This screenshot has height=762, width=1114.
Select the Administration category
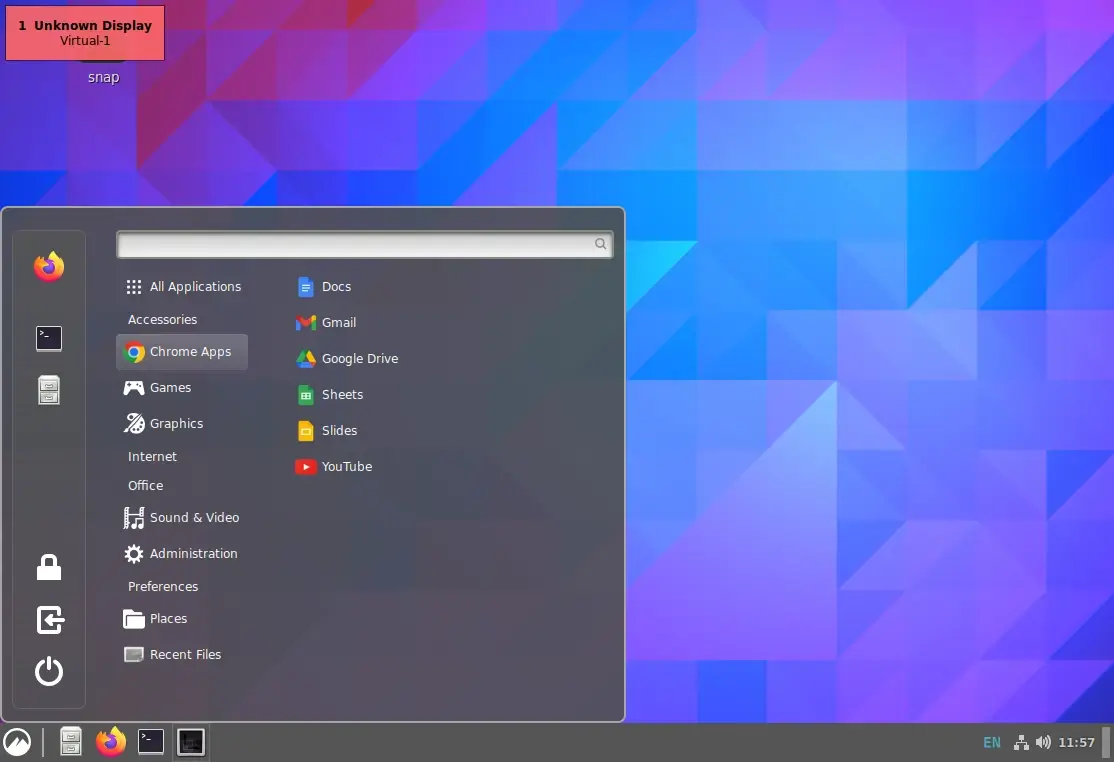[182, 553]
